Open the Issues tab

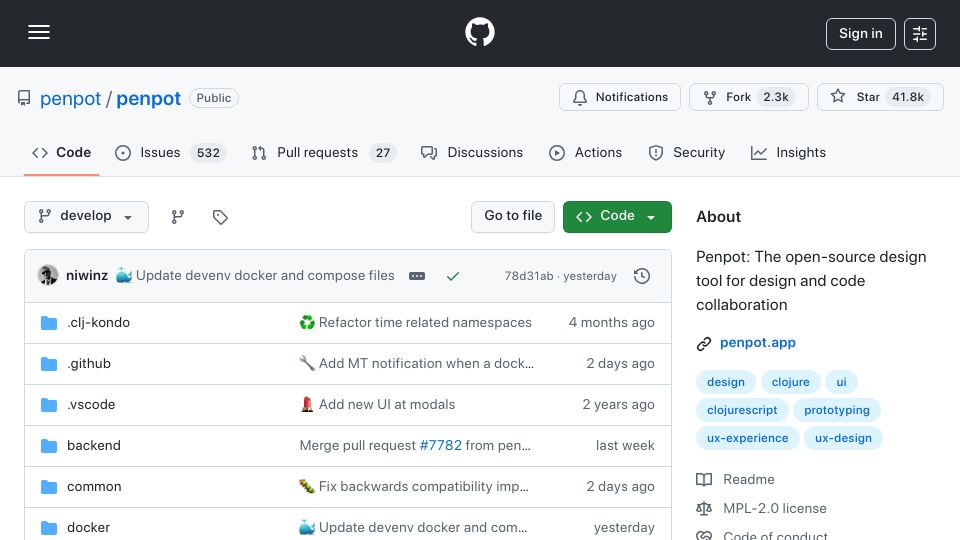[170, 152]
